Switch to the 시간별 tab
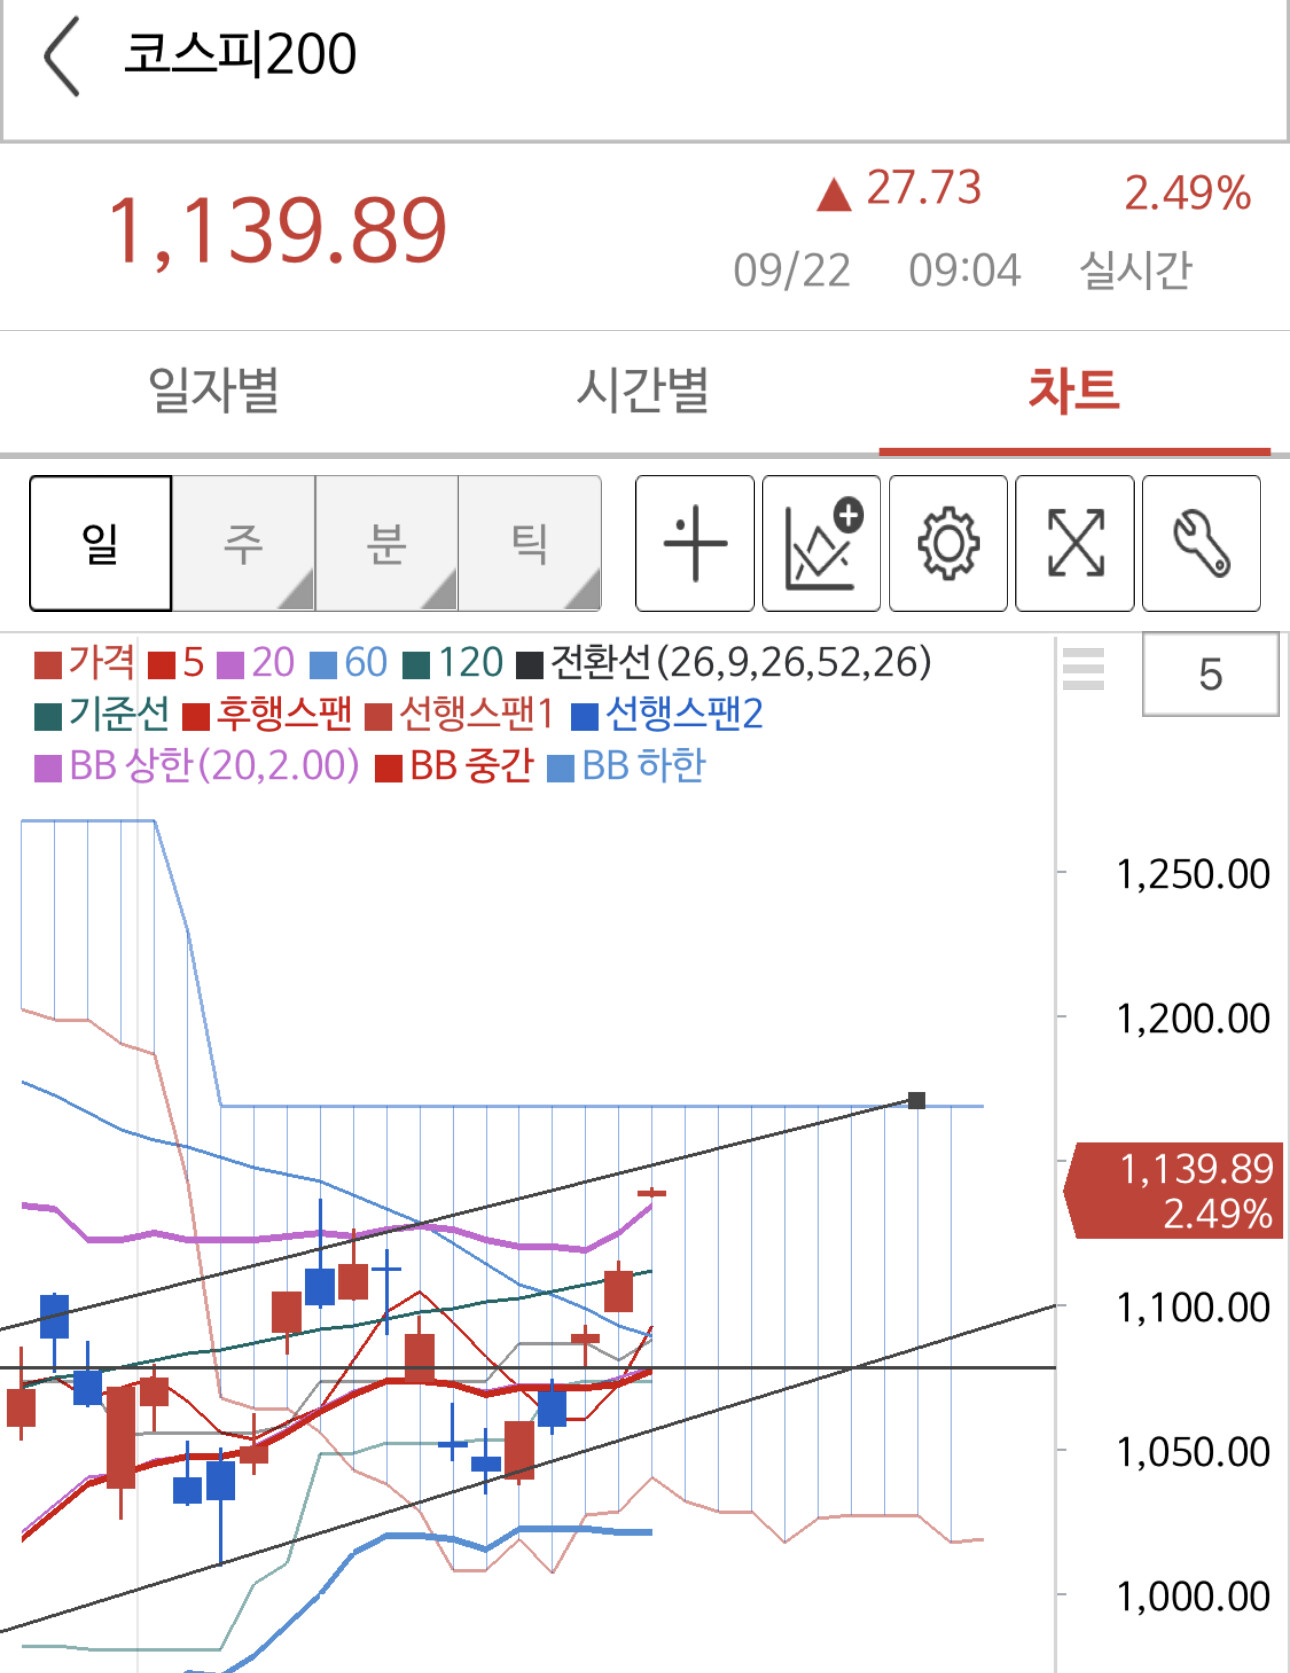The image size is (1290, 1673). pyautogui.click(x=643, y=390)
